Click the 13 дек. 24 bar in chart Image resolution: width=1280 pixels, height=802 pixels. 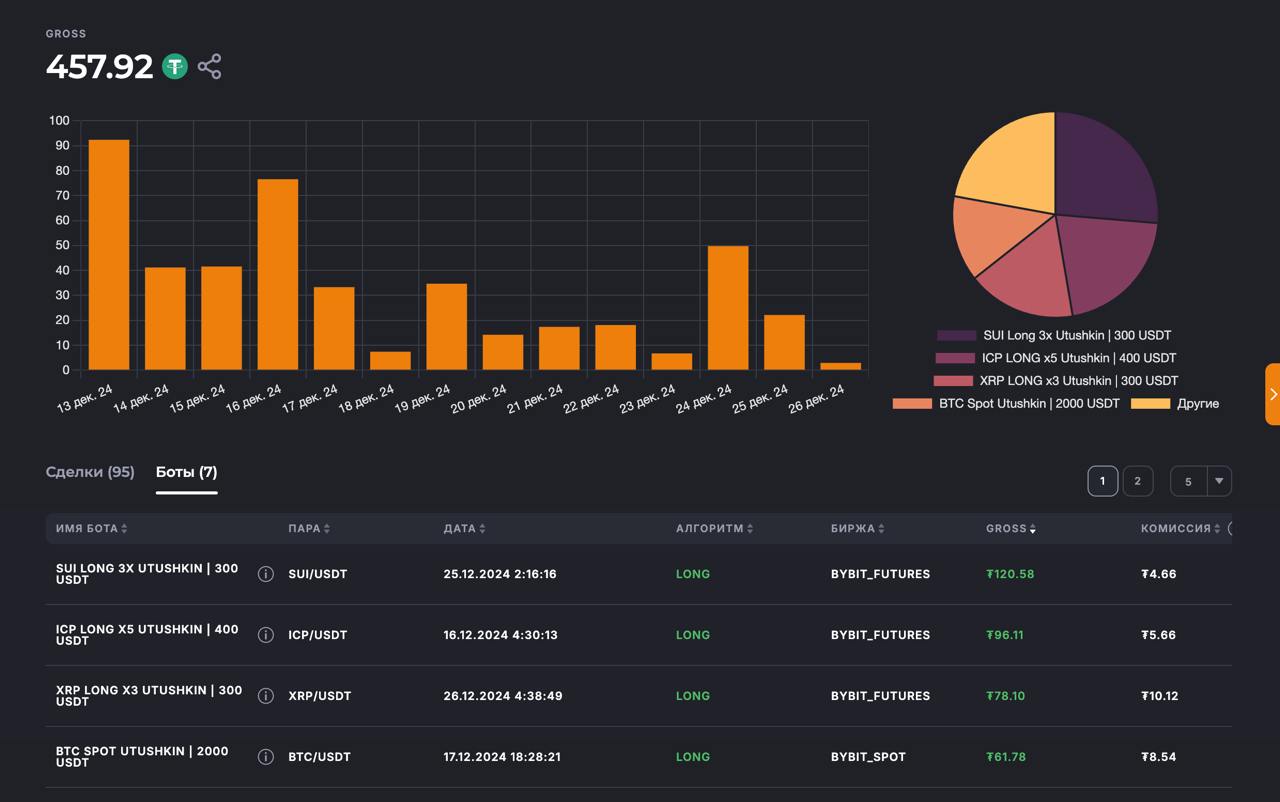(x=109, y=255)
